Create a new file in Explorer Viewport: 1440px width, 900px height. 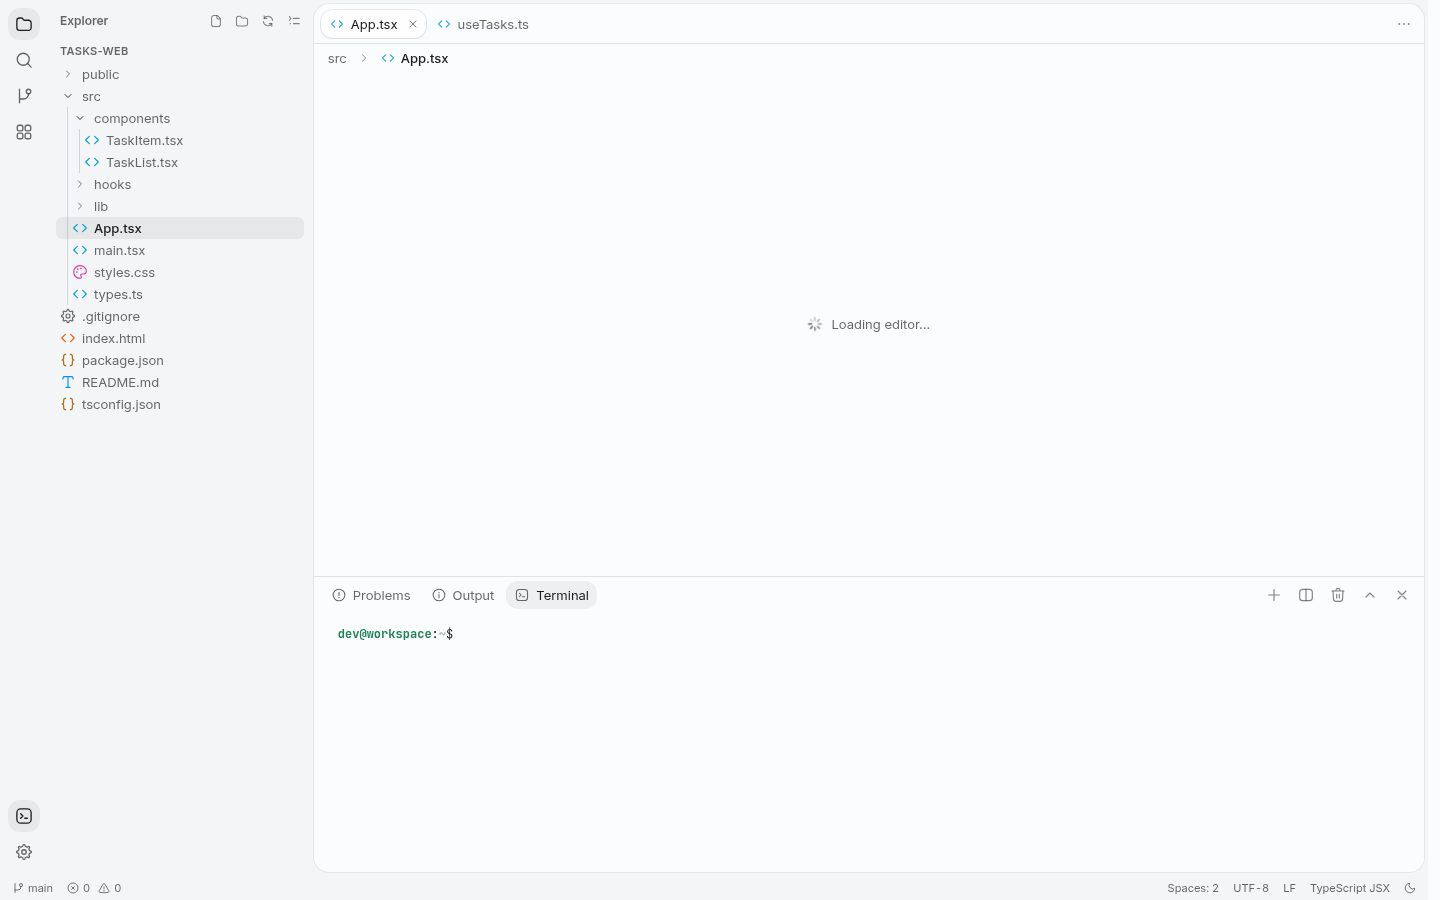tap(216, 21)
